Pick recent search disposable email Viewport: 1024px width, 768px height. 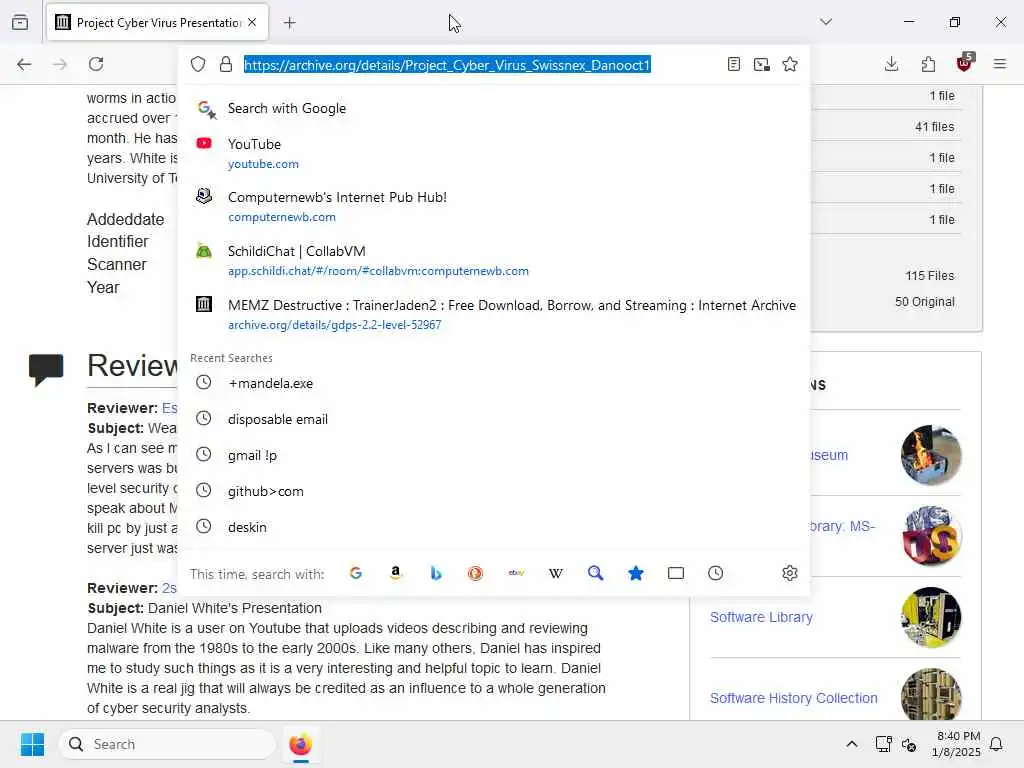coord(494,419)
